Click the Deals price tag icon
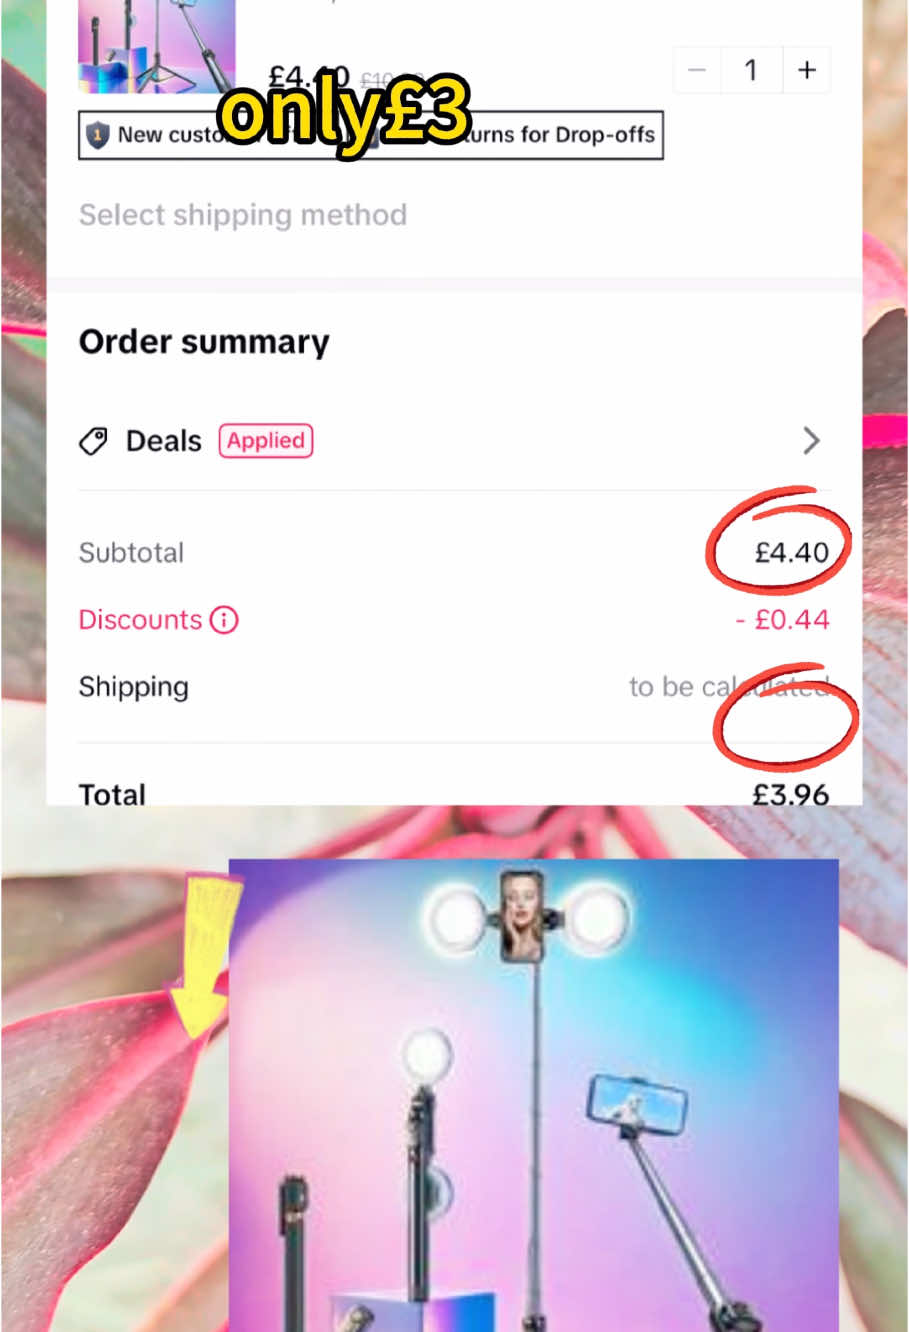The width and height of the screenshot is (909, 1332). (93, 441)
